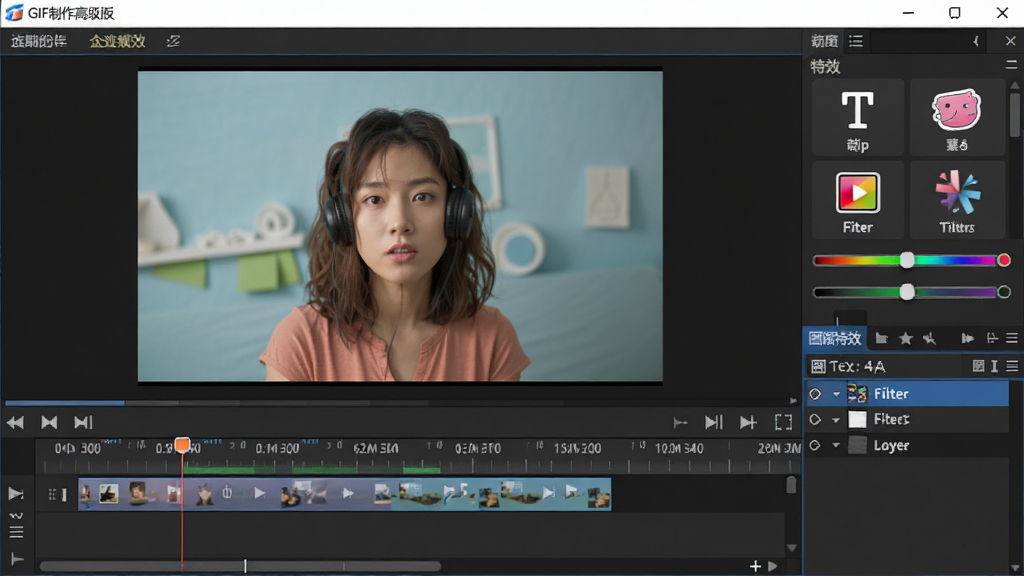Image resolution: width=1024 pixels, height=576 pixels.
Task: Click the list icon in the right panel header
Action: pyautogui.click(x=856, y=41)
